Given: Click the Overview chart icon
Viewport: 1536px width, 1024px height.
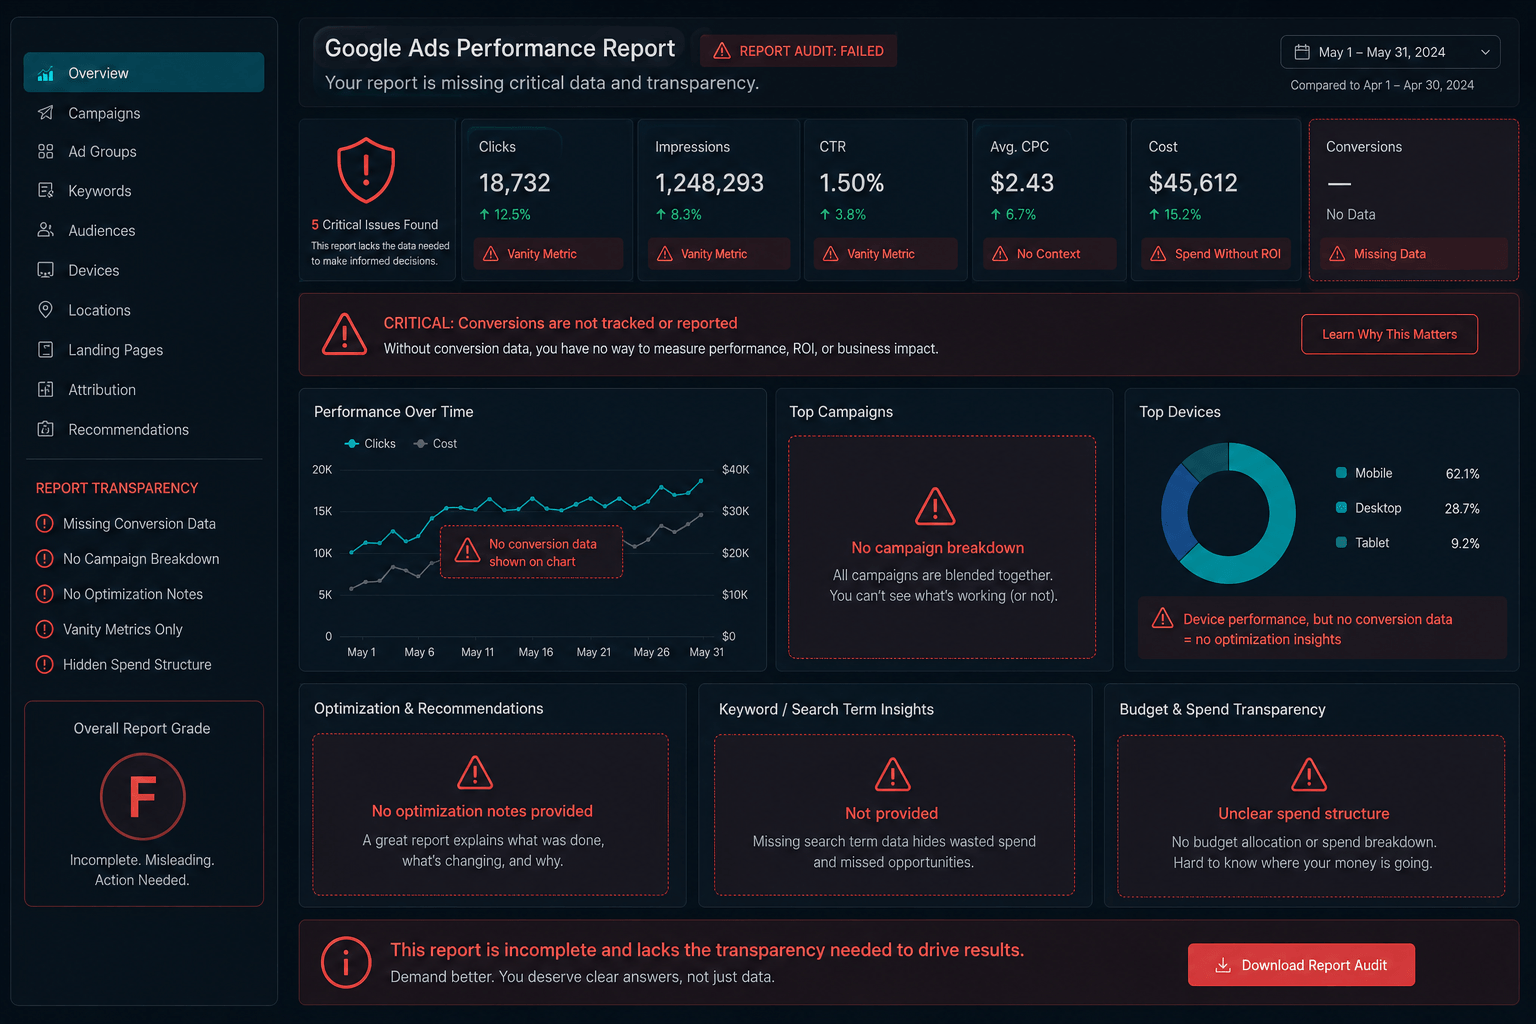Looking at the screenshot, I should click(45, 73).
